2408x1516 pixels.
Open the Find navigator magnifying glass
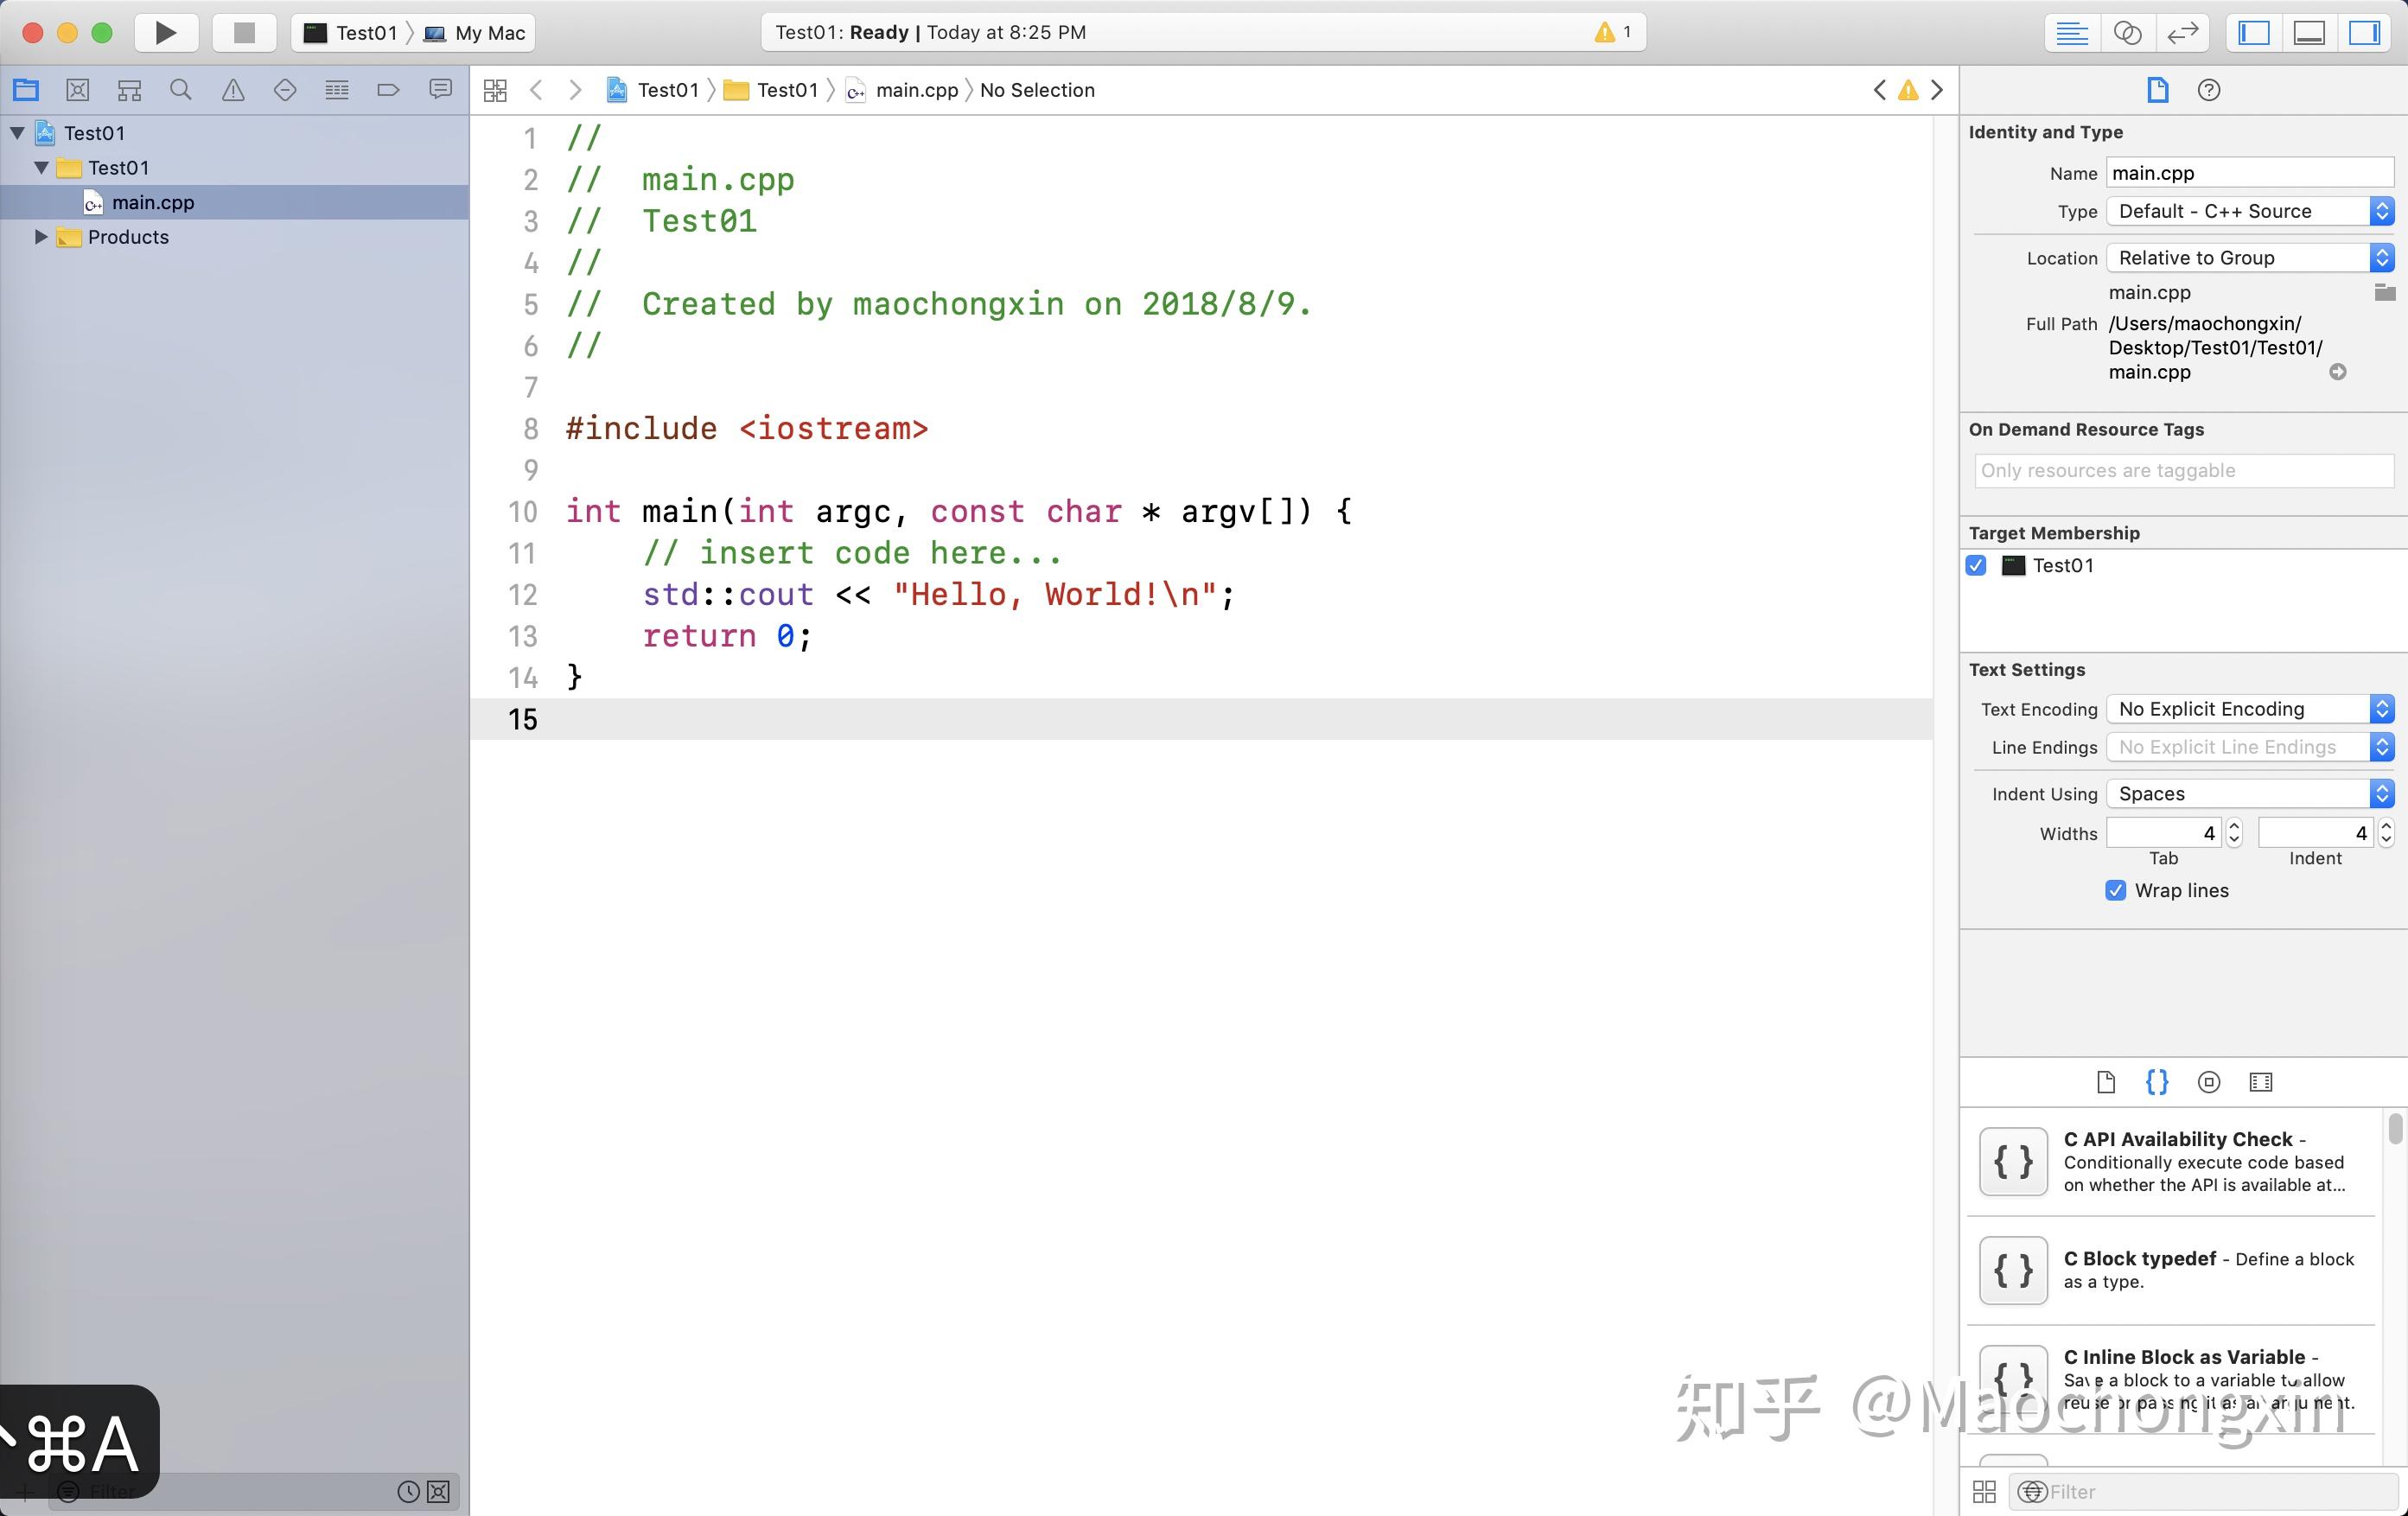[x=181, y=90]
